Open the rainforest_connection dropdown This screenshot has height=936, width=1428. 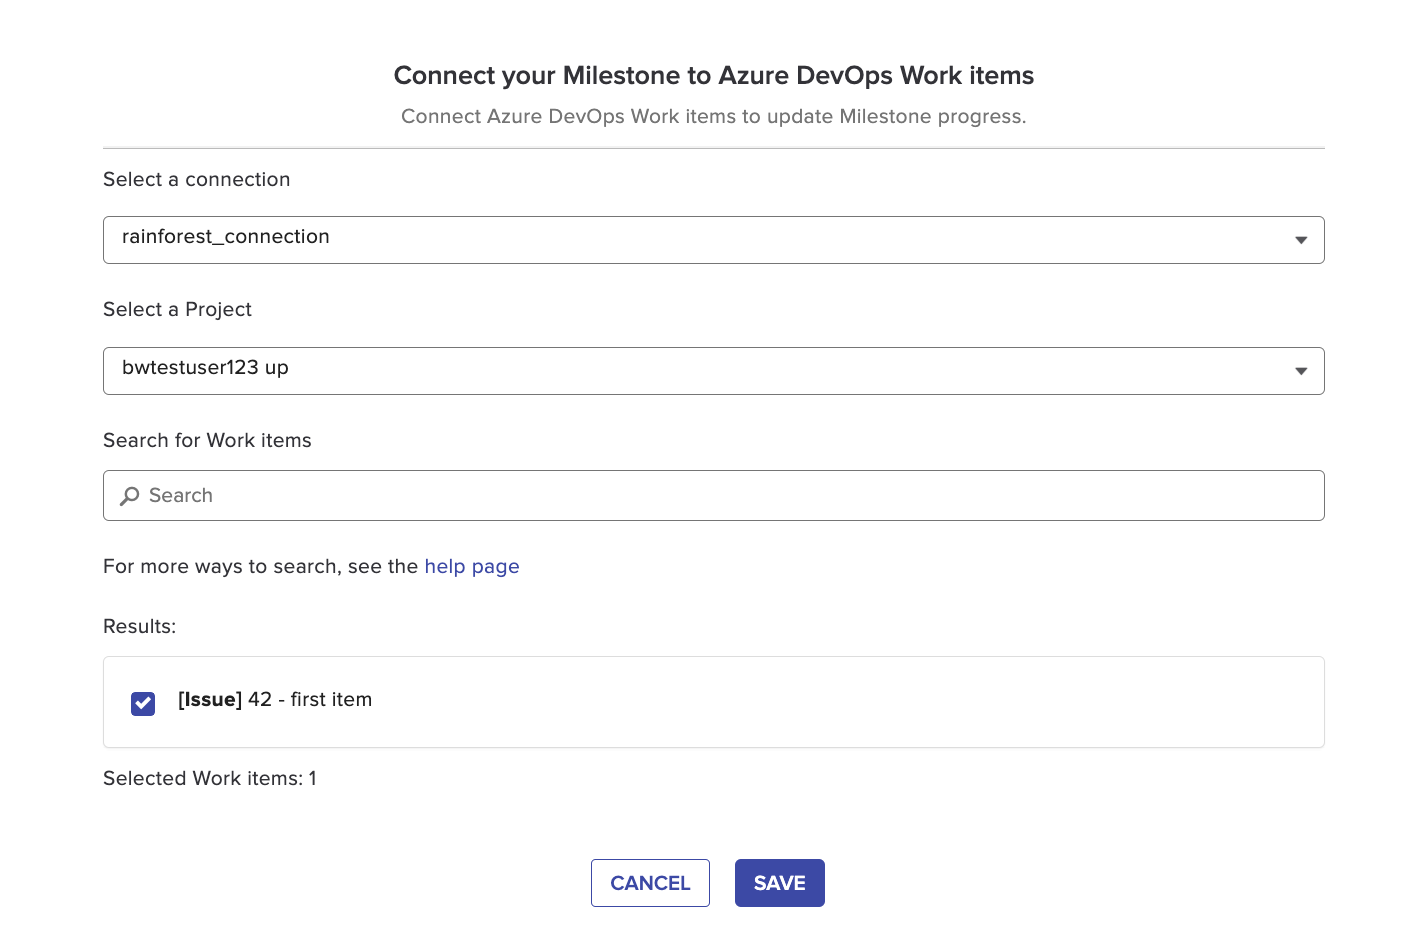point(713,240)
